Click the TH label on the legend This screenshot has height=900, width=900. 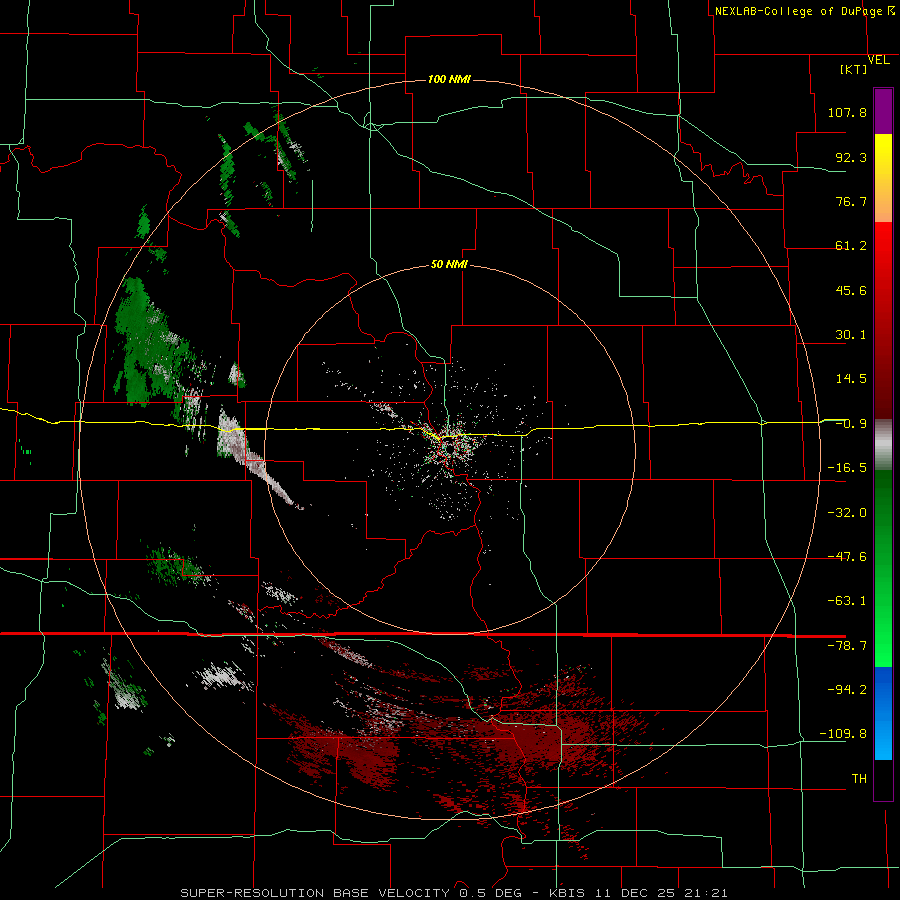click(859, 779)
